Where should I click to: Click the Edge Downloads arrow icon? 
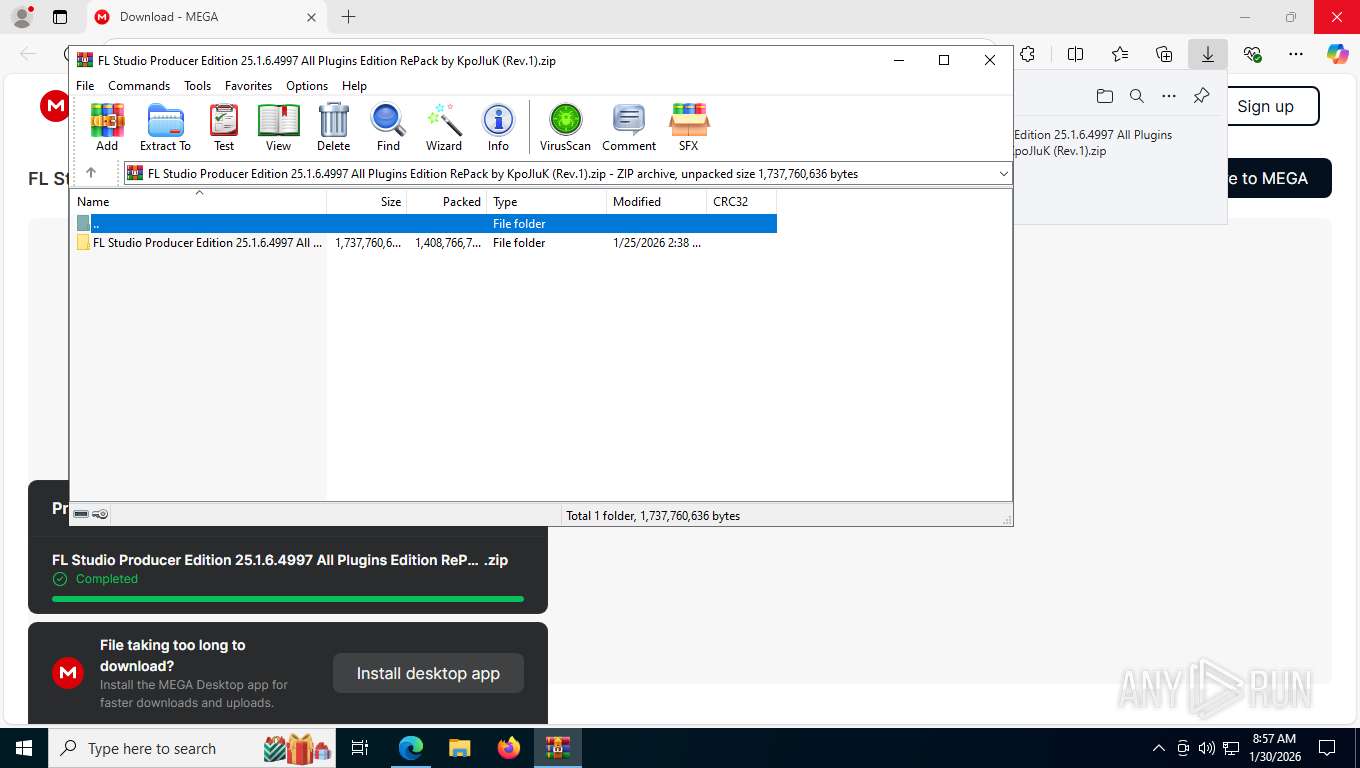click(x=1208, y=54)
